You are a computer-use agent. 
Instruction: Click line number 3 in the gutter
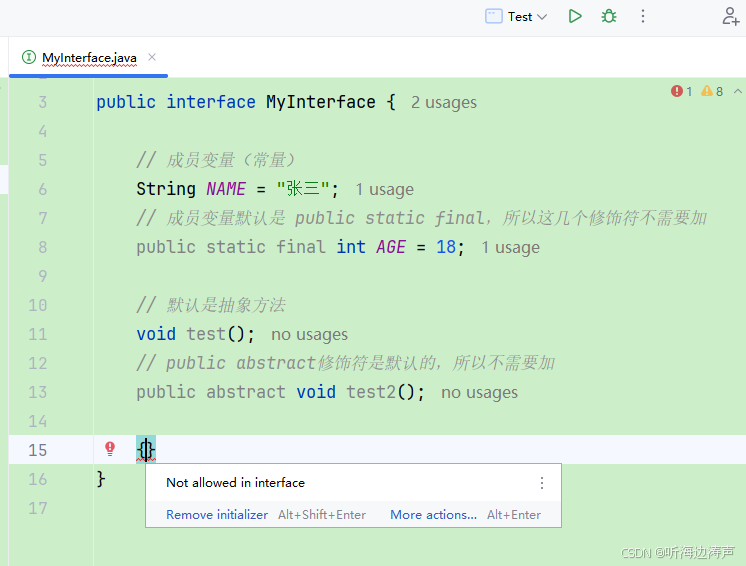click(x=42, y=102)
